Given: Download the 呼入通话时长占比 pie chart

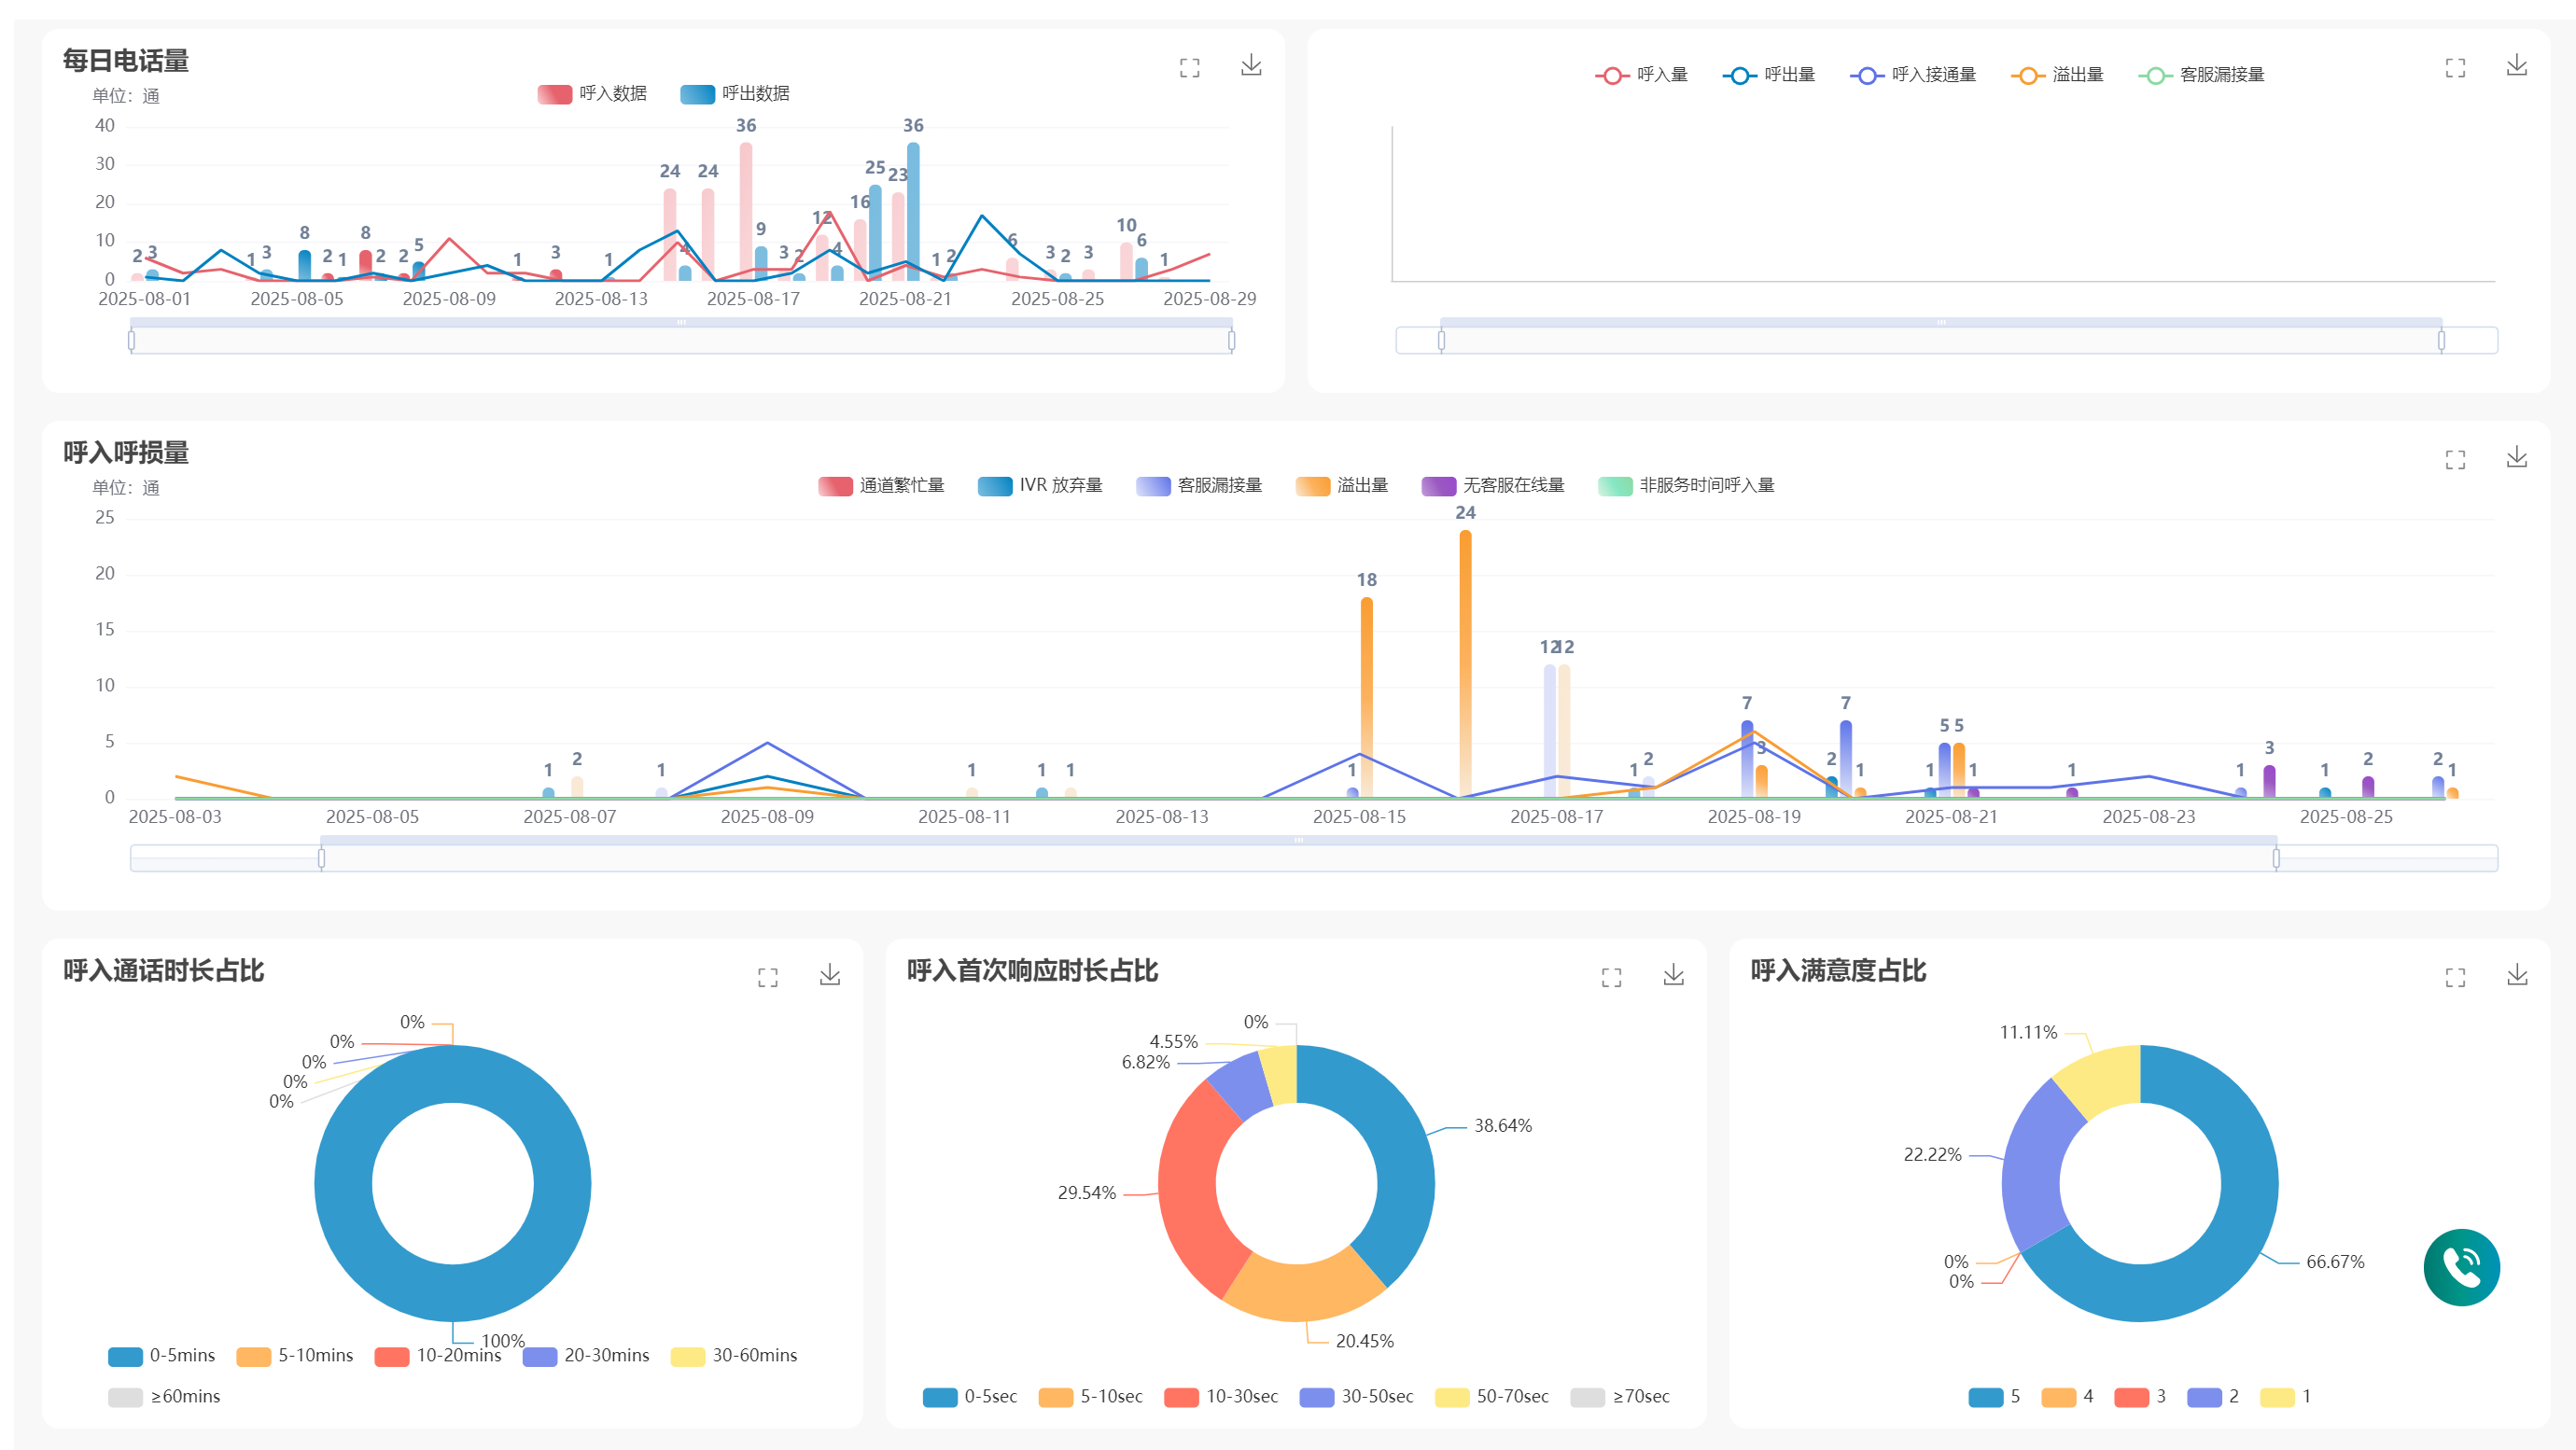Looking at the screenshot, I should (x=830, y=975).
